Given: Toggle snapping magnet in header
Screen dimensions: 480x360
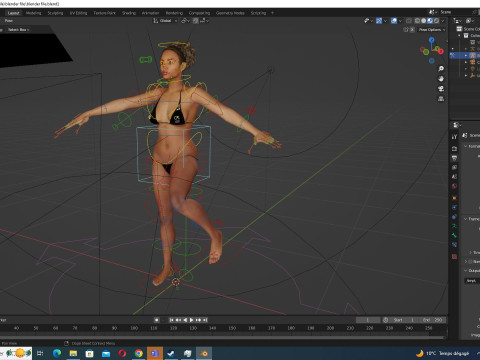Looking at the screenshot, I should [196, 21].
